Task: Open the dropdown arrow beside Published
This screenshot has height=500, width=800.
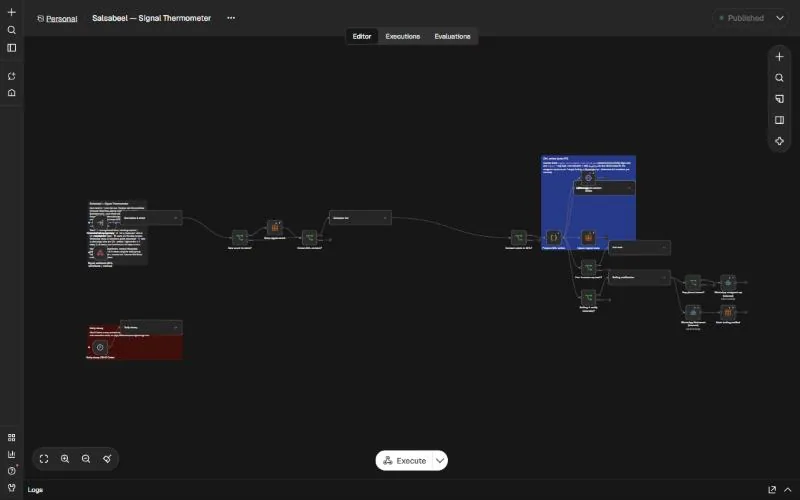Action: [780, 18]
